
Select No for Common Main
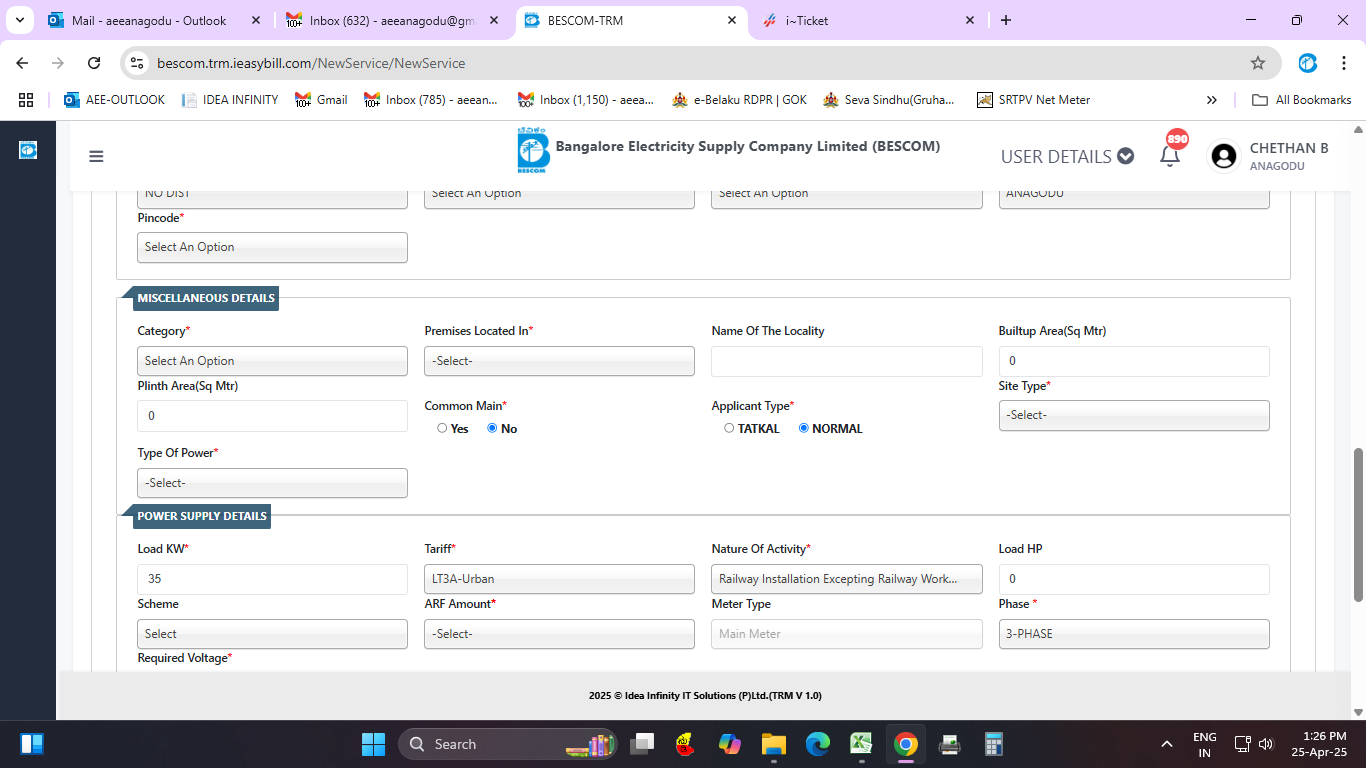tap(492, 428)
